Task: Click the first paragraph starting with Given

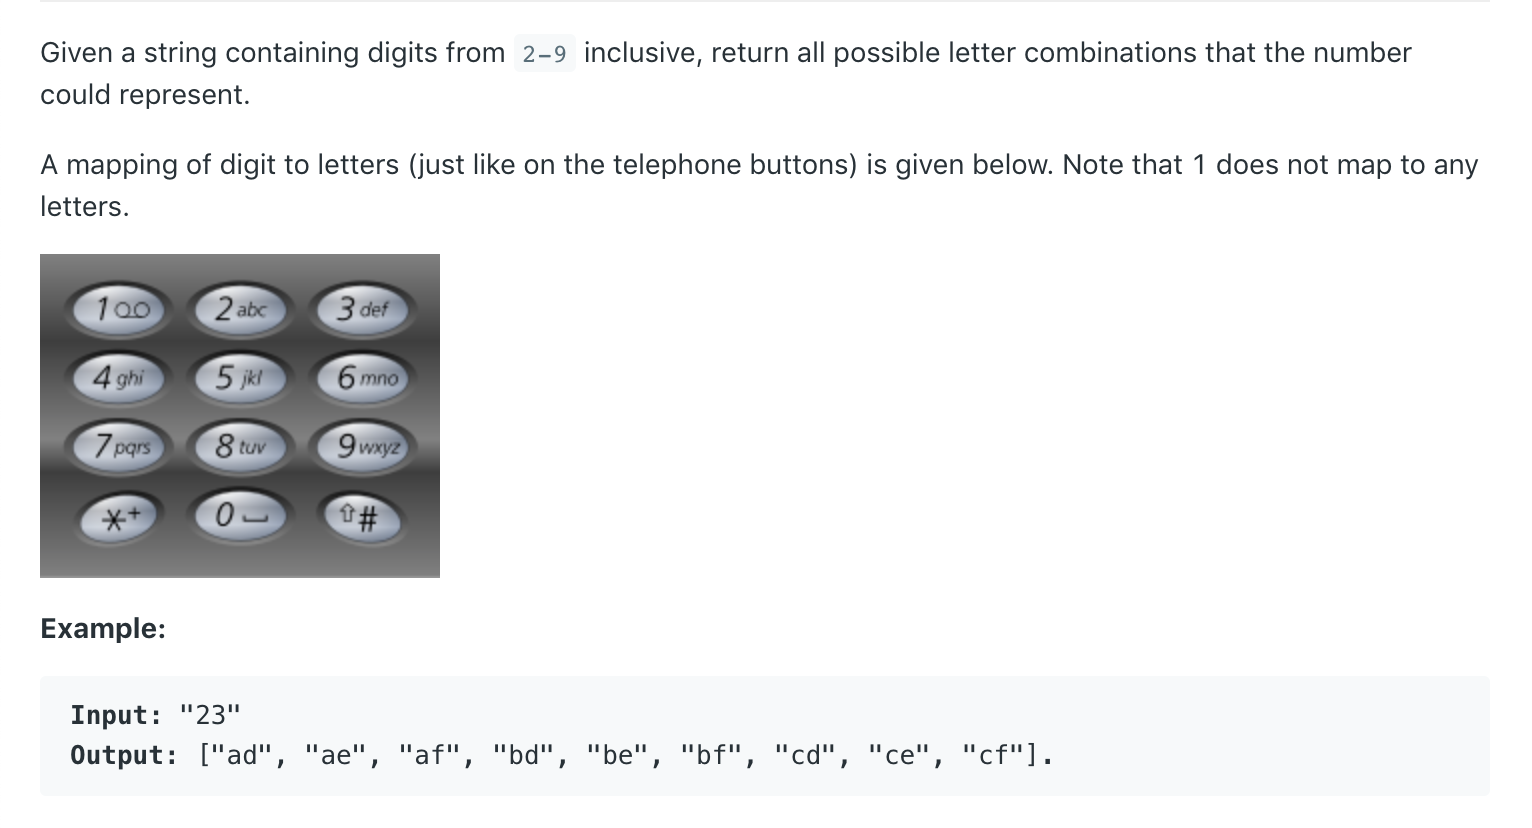Action: tap(726, 74)
